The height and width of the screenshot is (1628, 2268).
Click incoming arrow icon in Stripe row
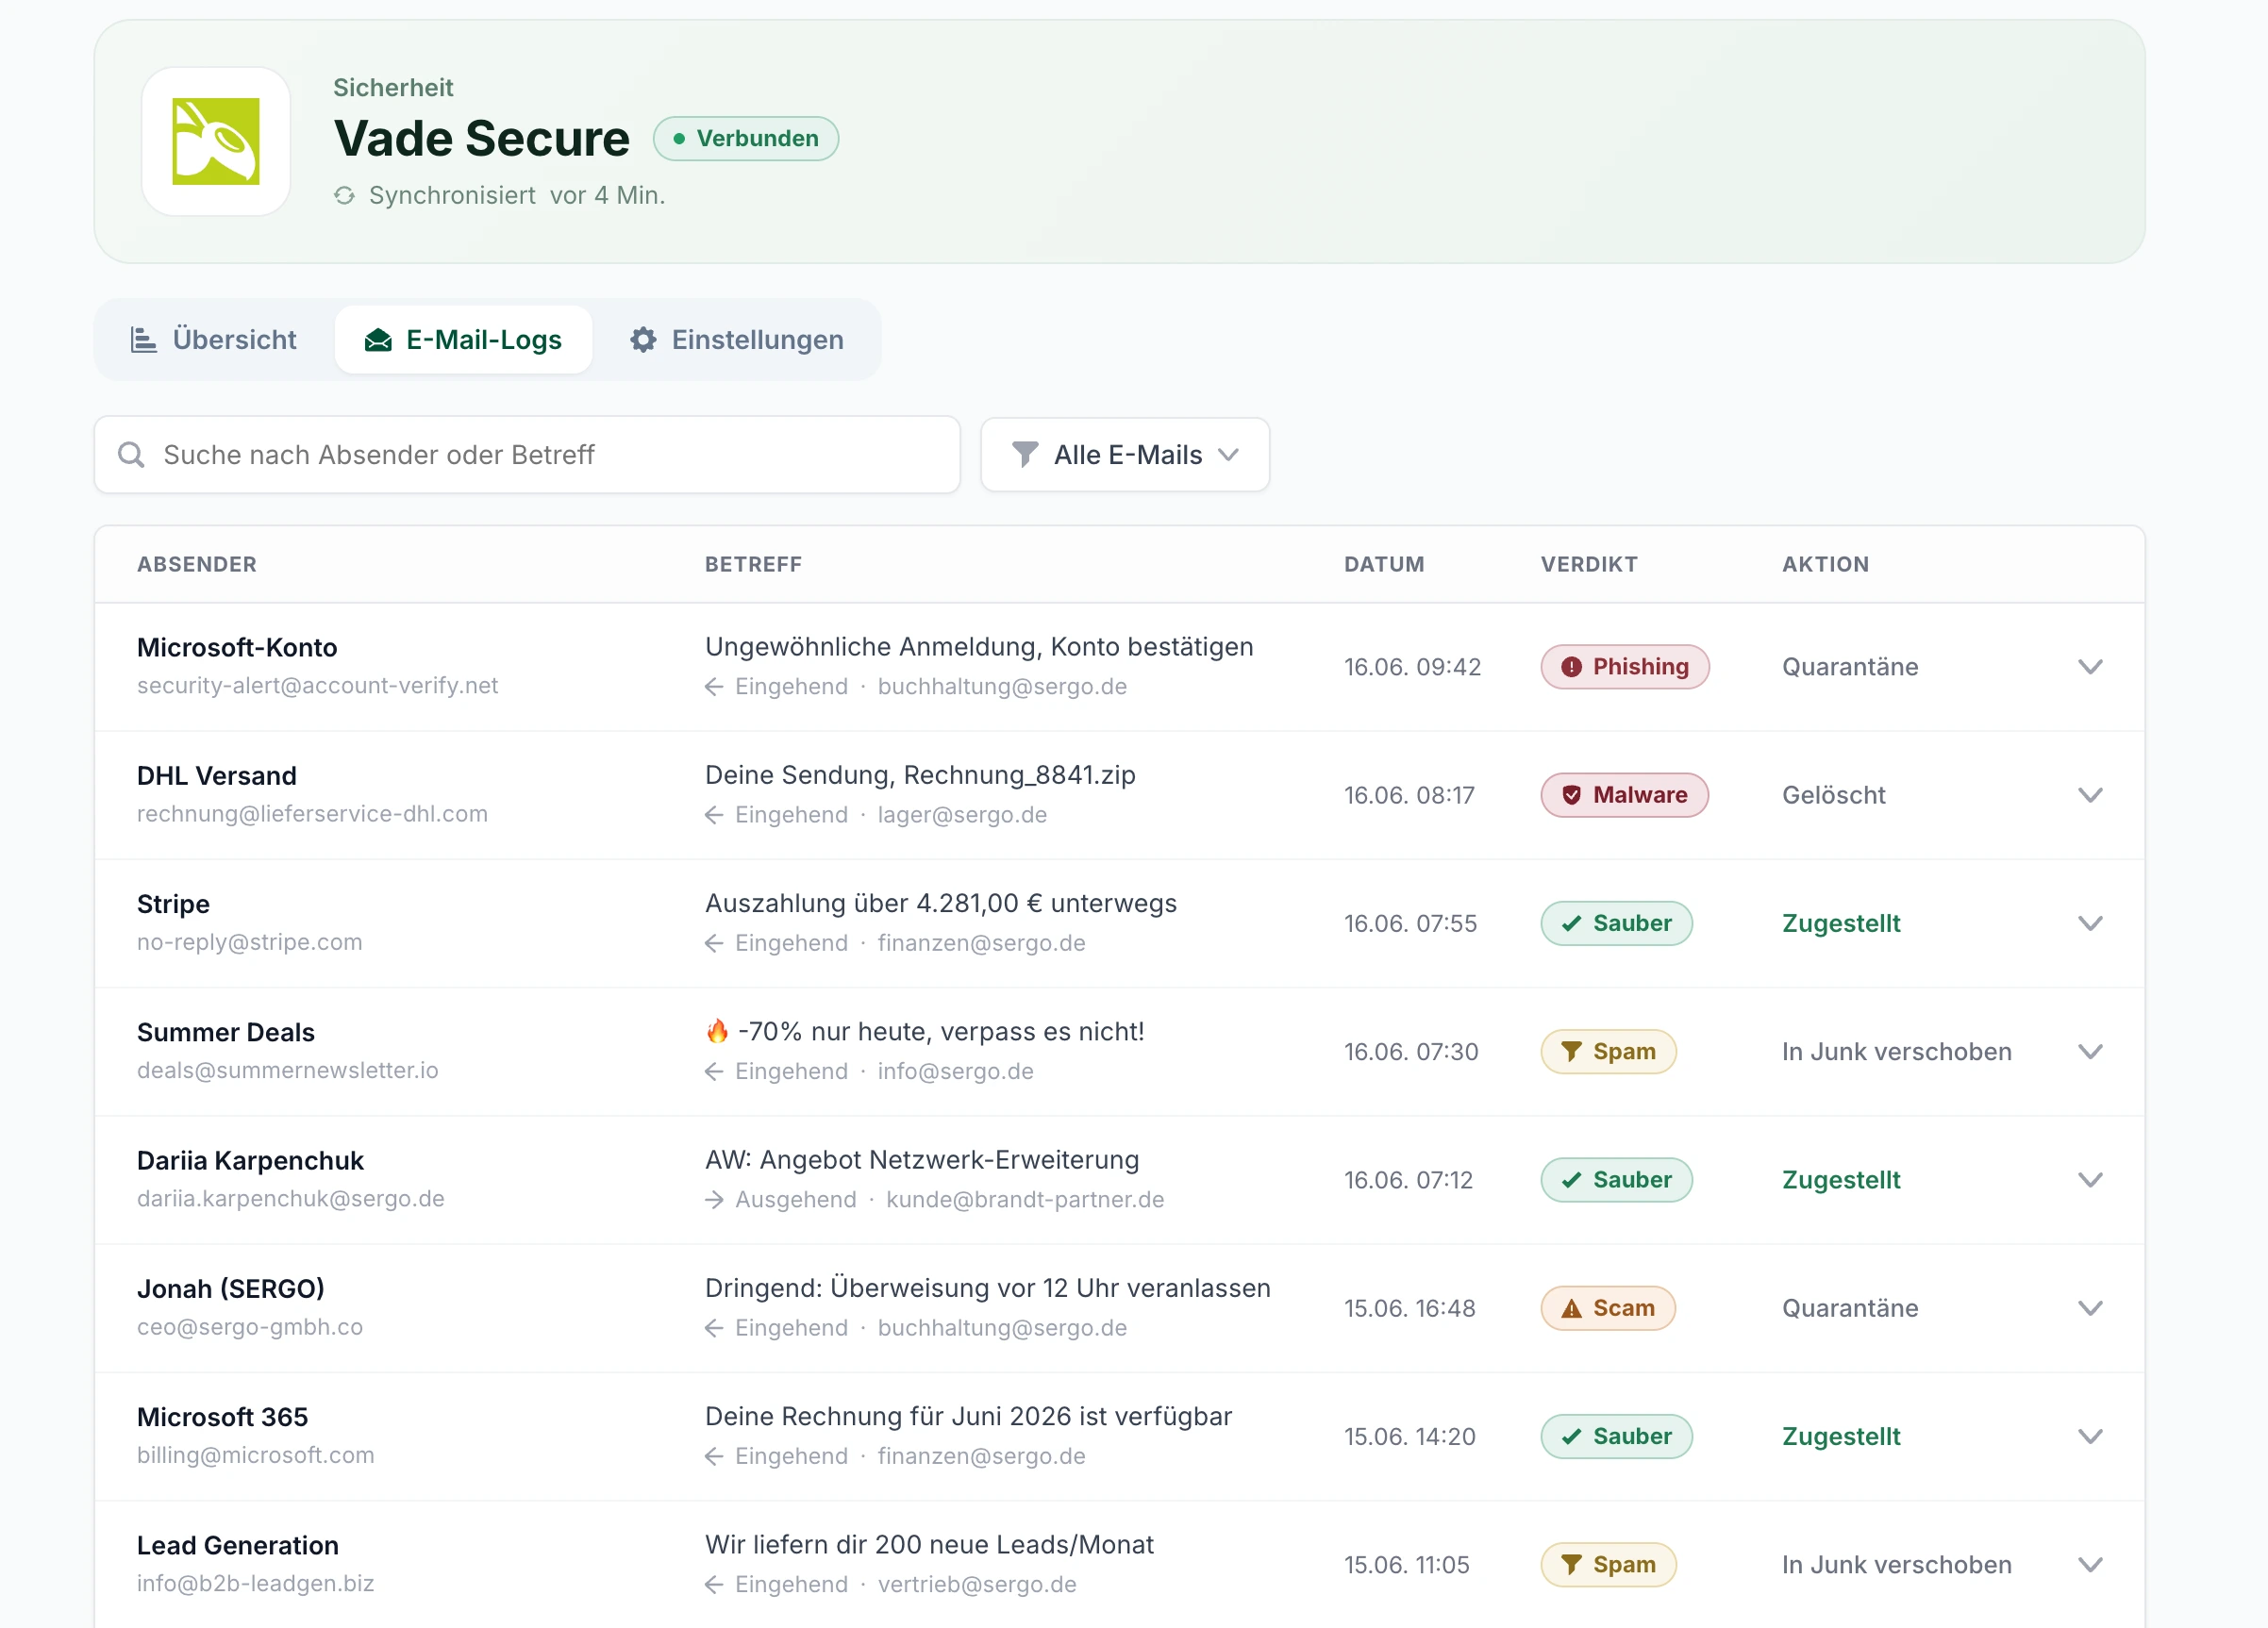coord(714,943)
